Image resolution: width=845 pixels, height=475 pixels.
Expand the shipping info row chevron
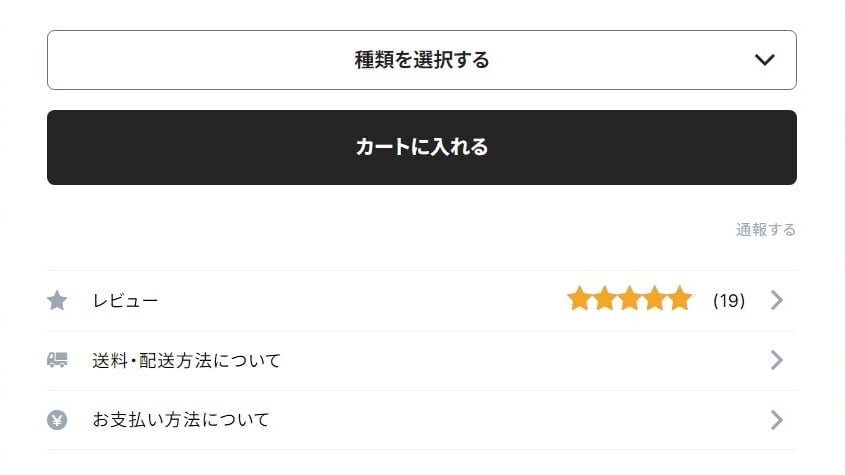click(777, 360)
